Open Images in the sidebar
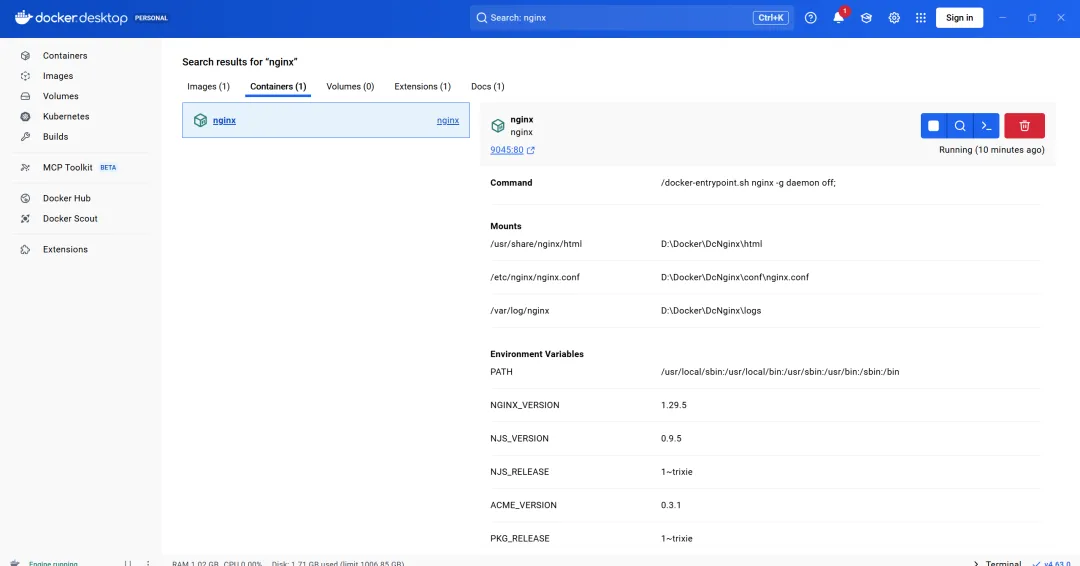The width and height of the screenshot is (1080, 566). (58, 76)
